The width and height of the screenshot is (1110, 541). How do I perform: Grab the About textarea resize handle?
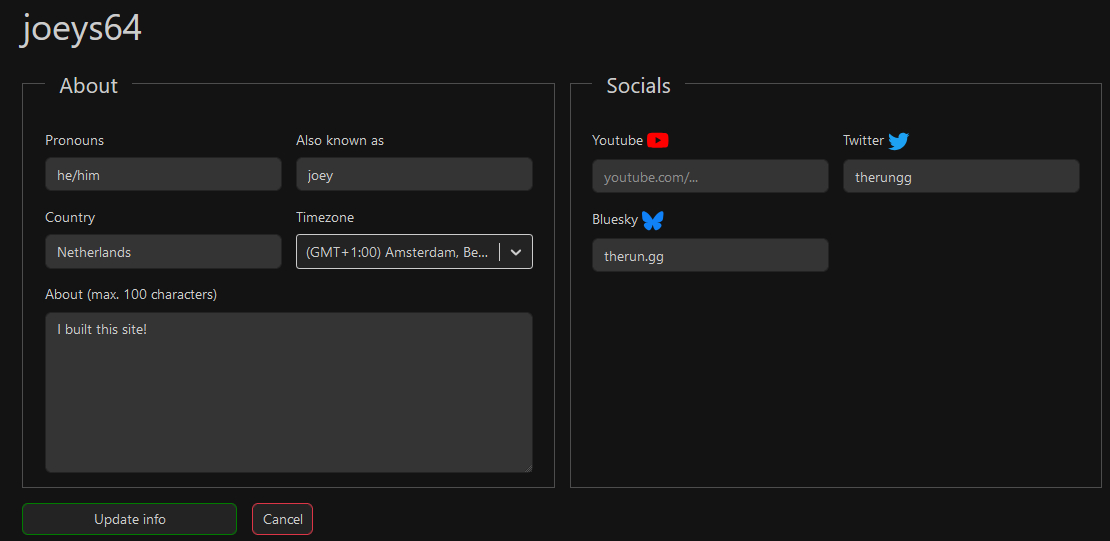point(527,467)
